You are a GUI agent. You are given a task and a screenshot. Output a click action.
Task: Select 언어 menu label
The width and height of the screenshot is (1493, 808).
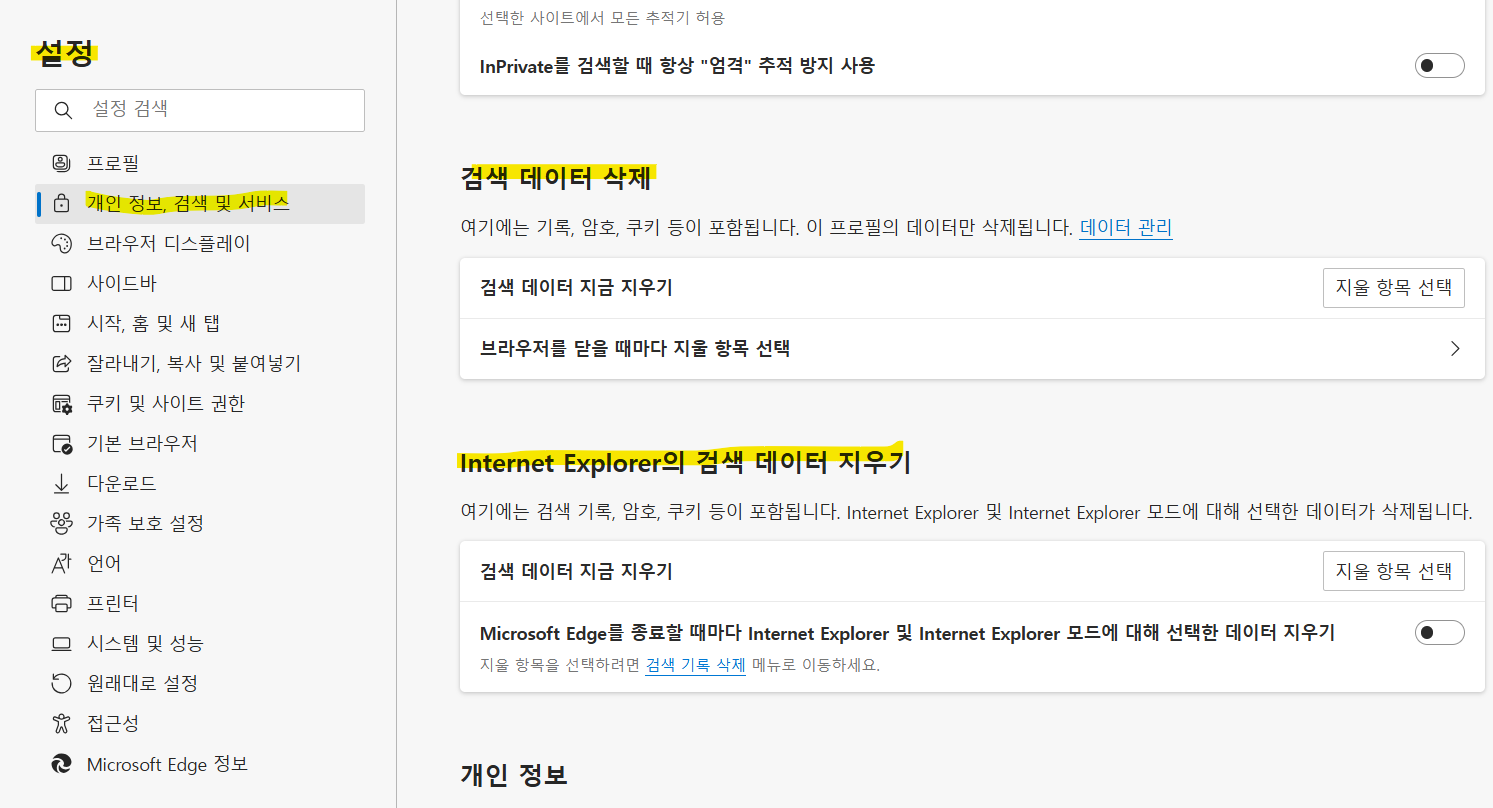pos(104,563)
